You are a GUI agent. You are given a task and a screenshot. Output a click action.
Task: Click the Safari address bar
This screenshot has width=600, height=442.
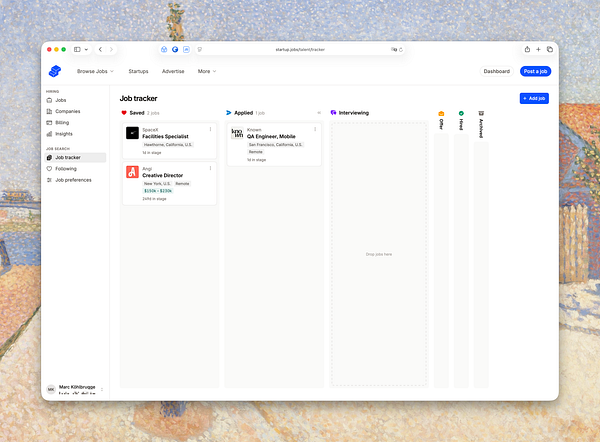(x=300, y=49)
